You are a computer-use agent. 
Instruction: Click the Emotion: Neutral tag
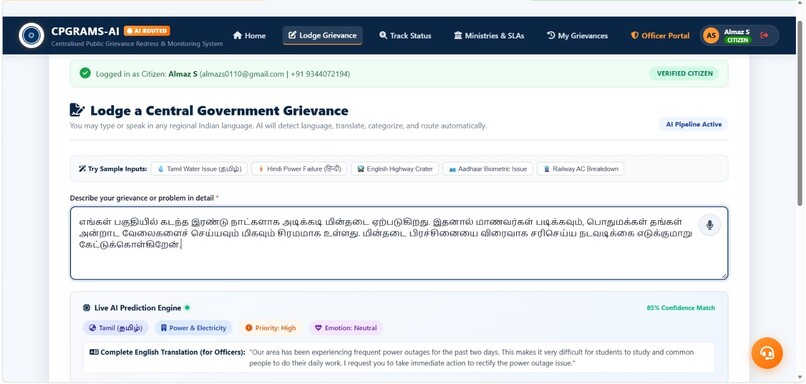(346, 328)
